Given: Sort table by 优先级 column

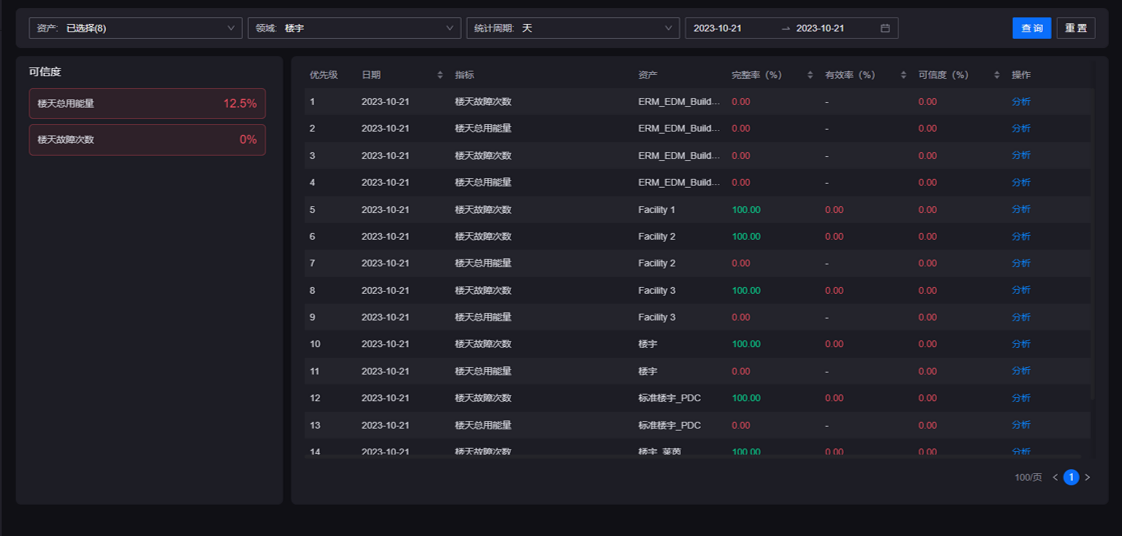Looking at the screenshot, I should tap(323, 75).
